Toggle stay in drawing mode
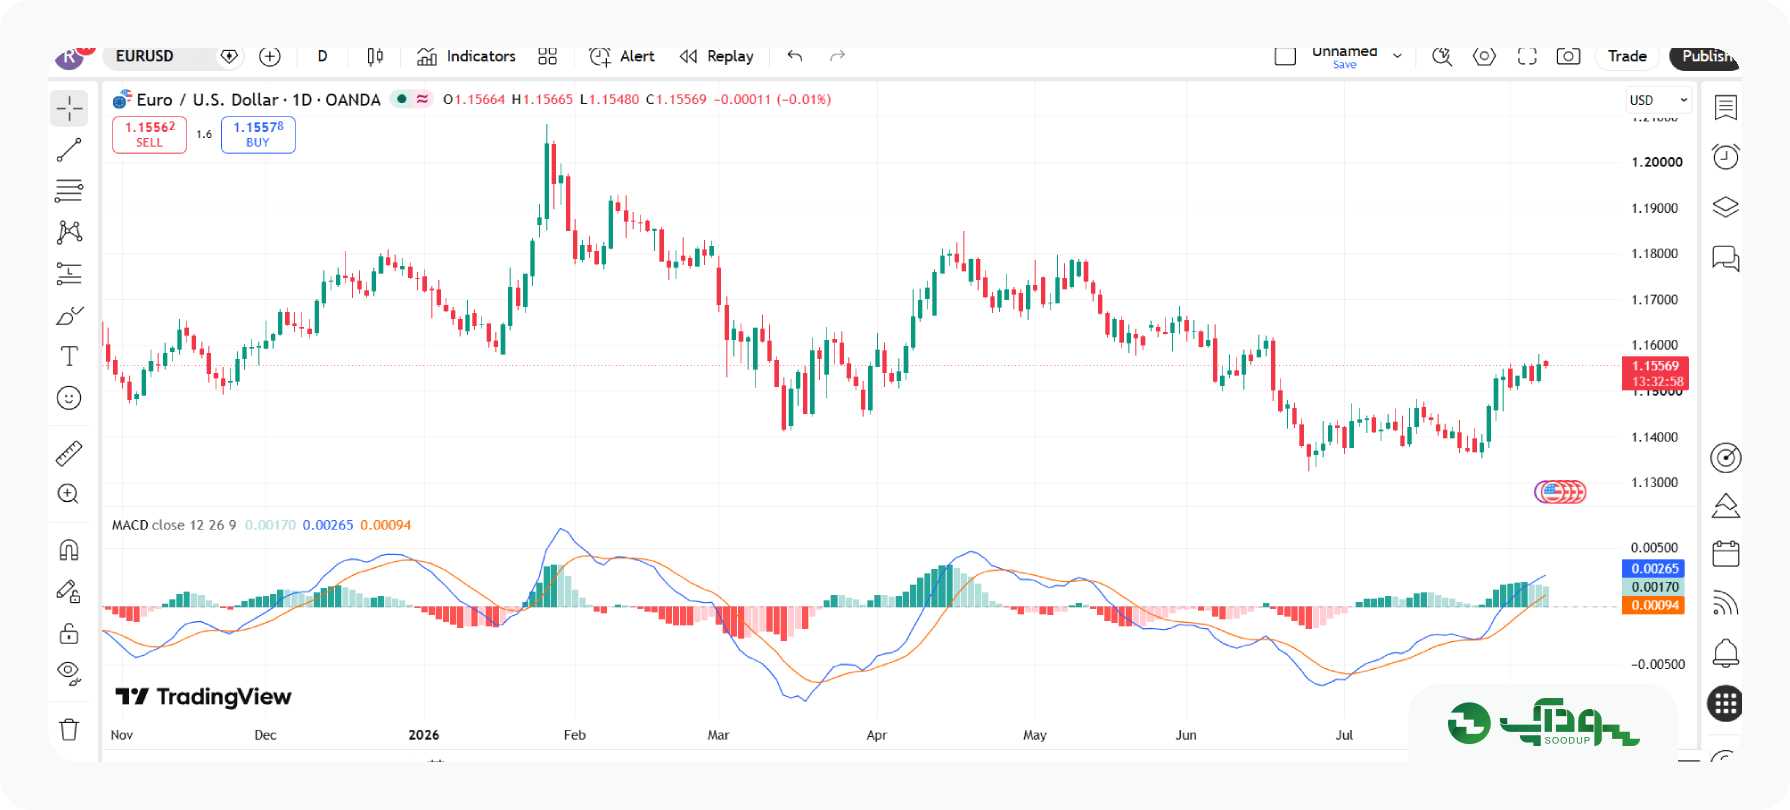1790x810 pixels. (69, 592)
